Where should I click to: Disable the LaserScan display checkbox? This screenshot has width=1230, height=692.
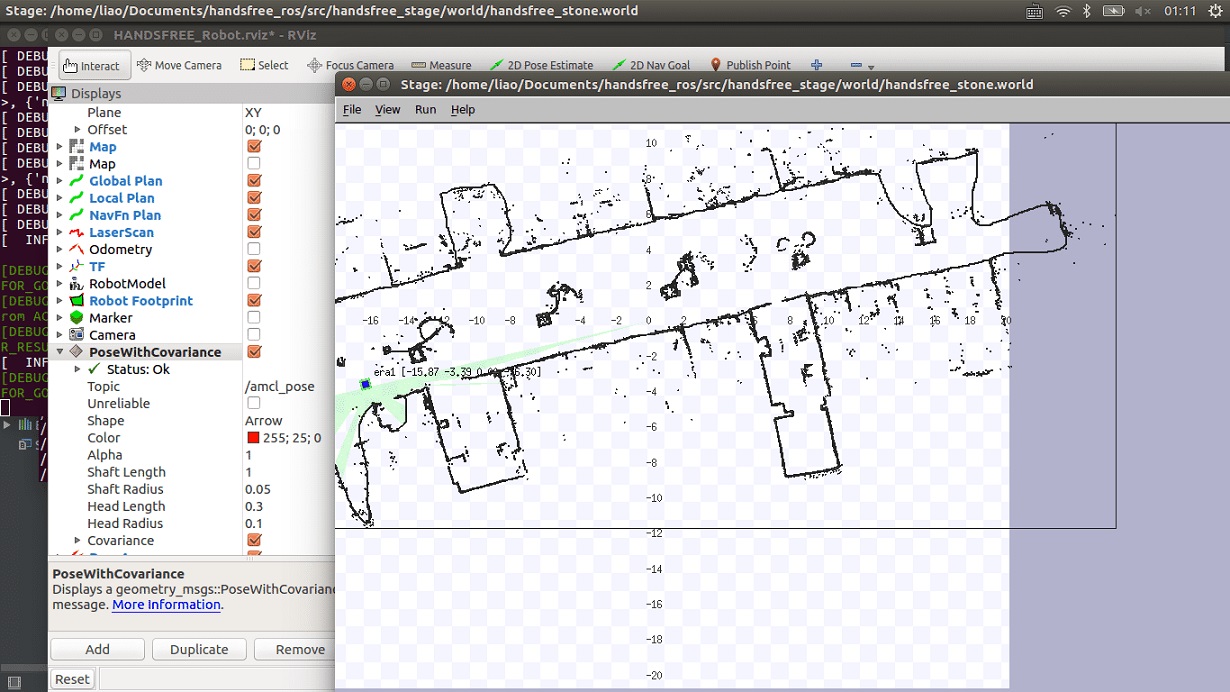click(x=254, y=232)
